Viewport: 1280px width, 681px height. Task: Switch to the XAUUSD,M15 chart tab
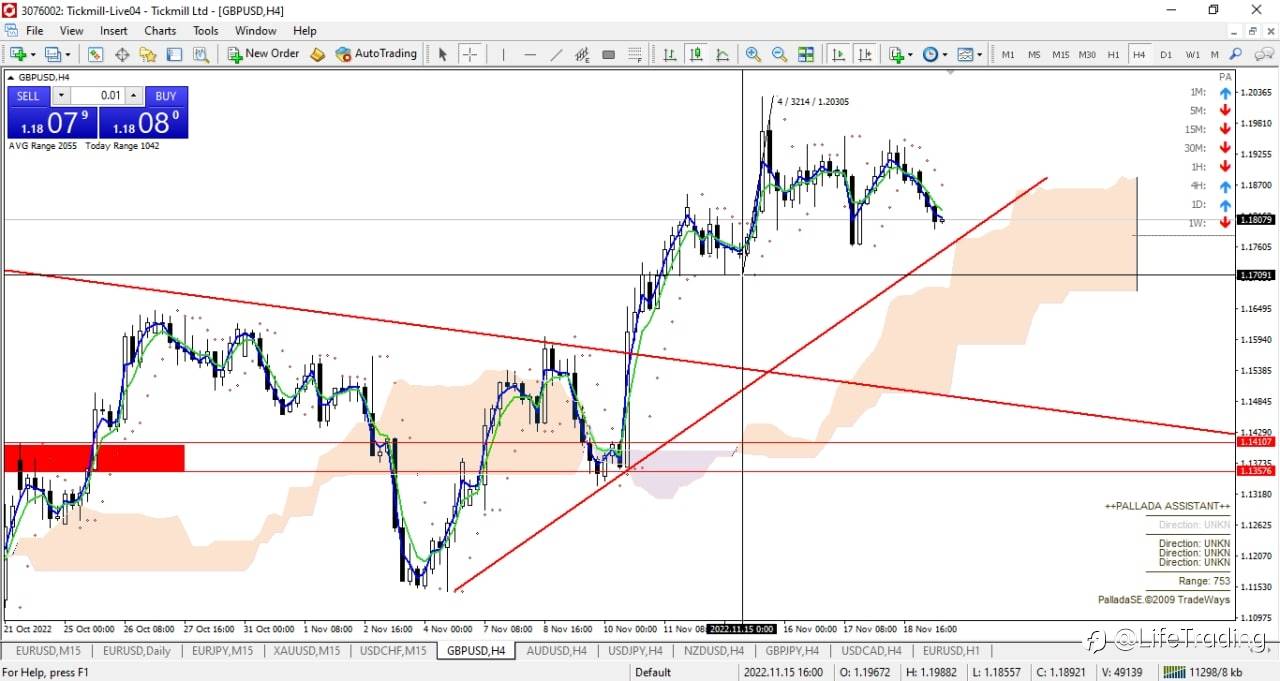(x=307, y=650)
